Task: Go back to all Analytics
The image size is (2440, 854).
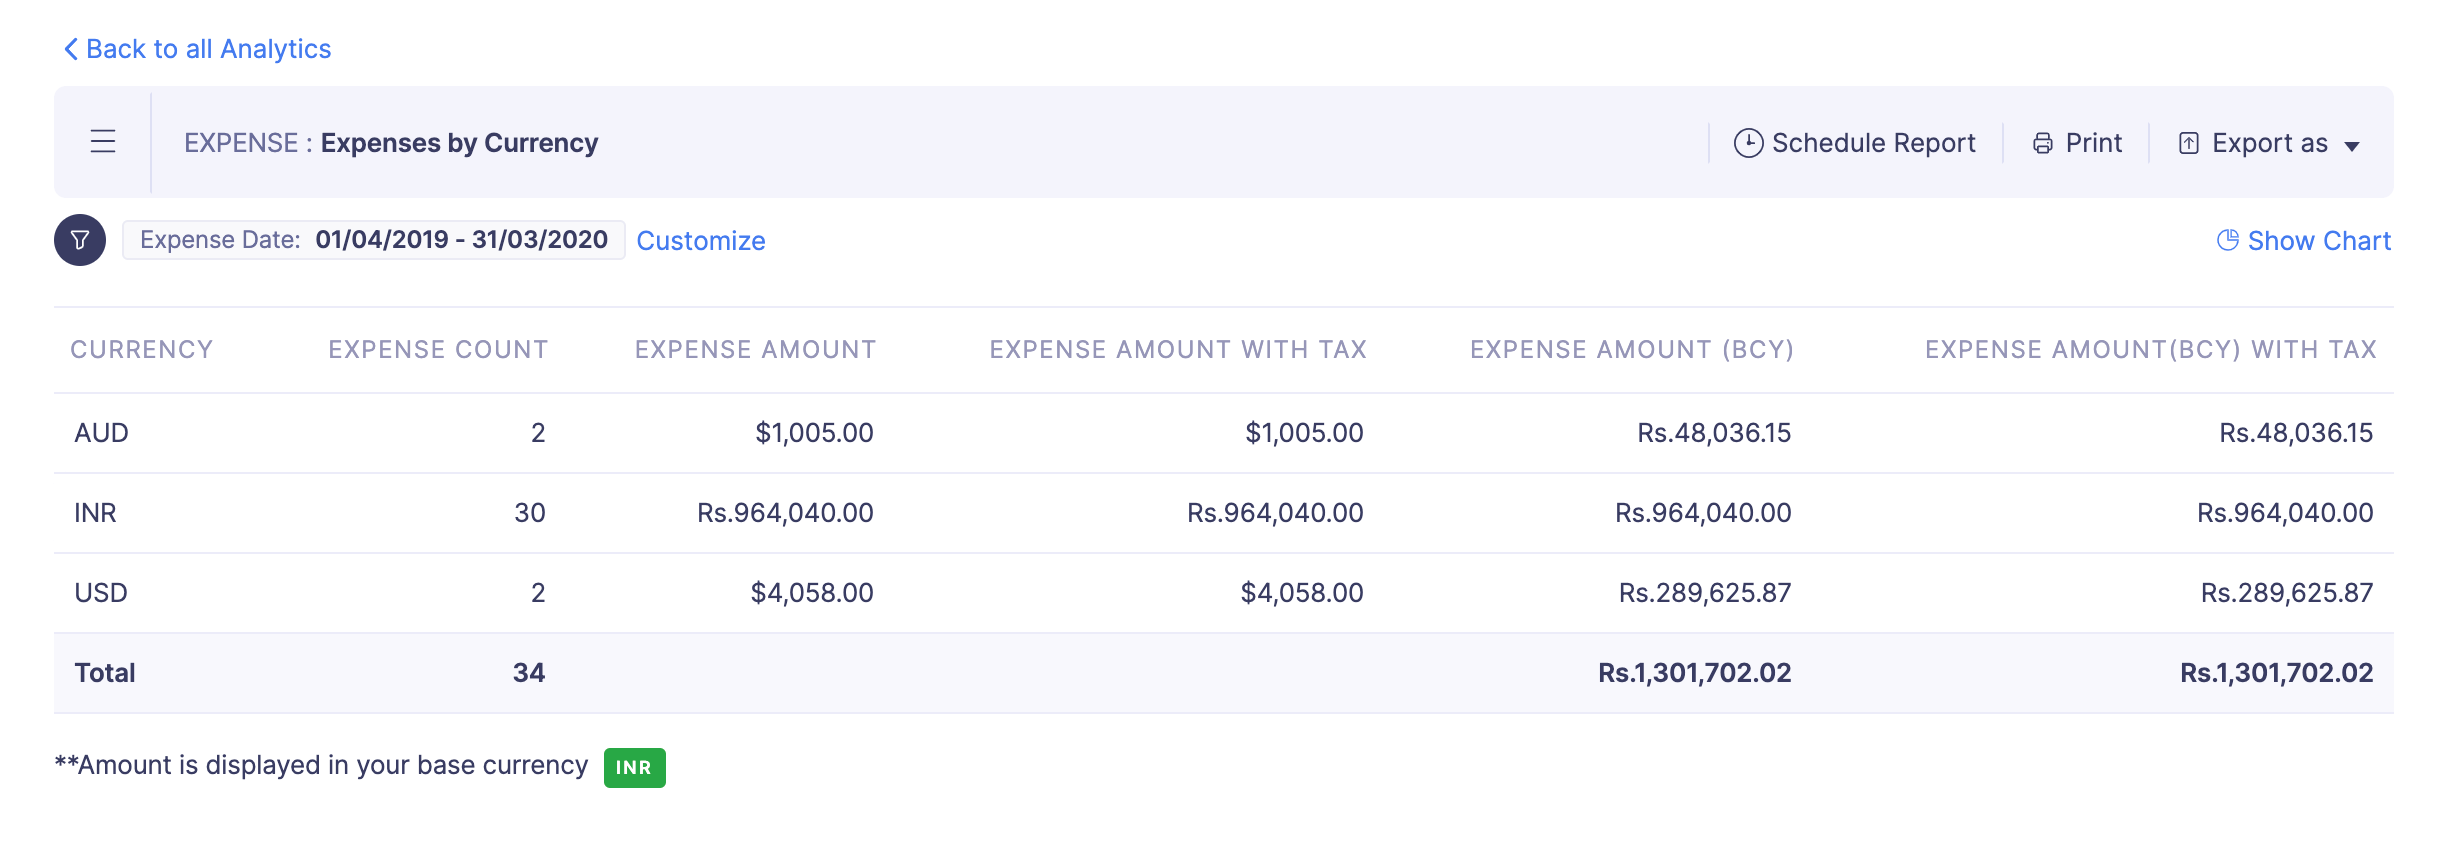Action: [x=208, y=49]
